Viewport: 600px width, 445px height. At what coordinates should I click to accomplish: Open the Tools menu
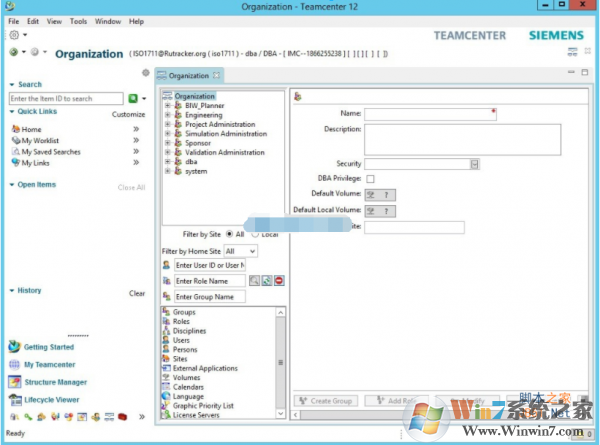[78, 21]
